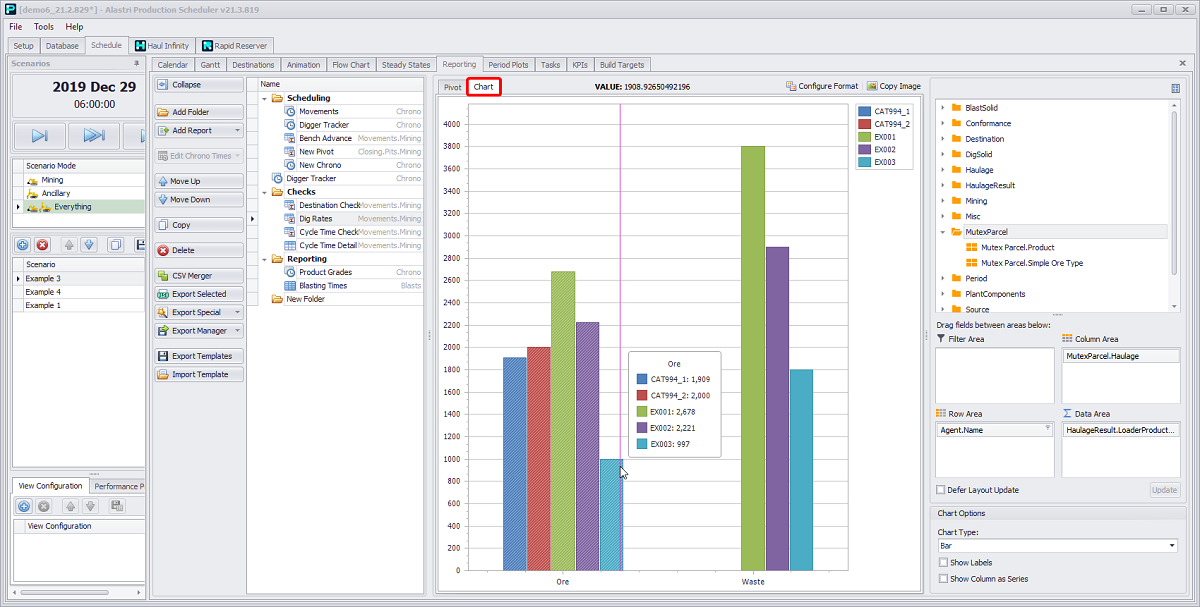Image resolution: width=1200 pixels, height=607 pixels.
Task: Click the field list layout icon
Action: (1175, 88)
